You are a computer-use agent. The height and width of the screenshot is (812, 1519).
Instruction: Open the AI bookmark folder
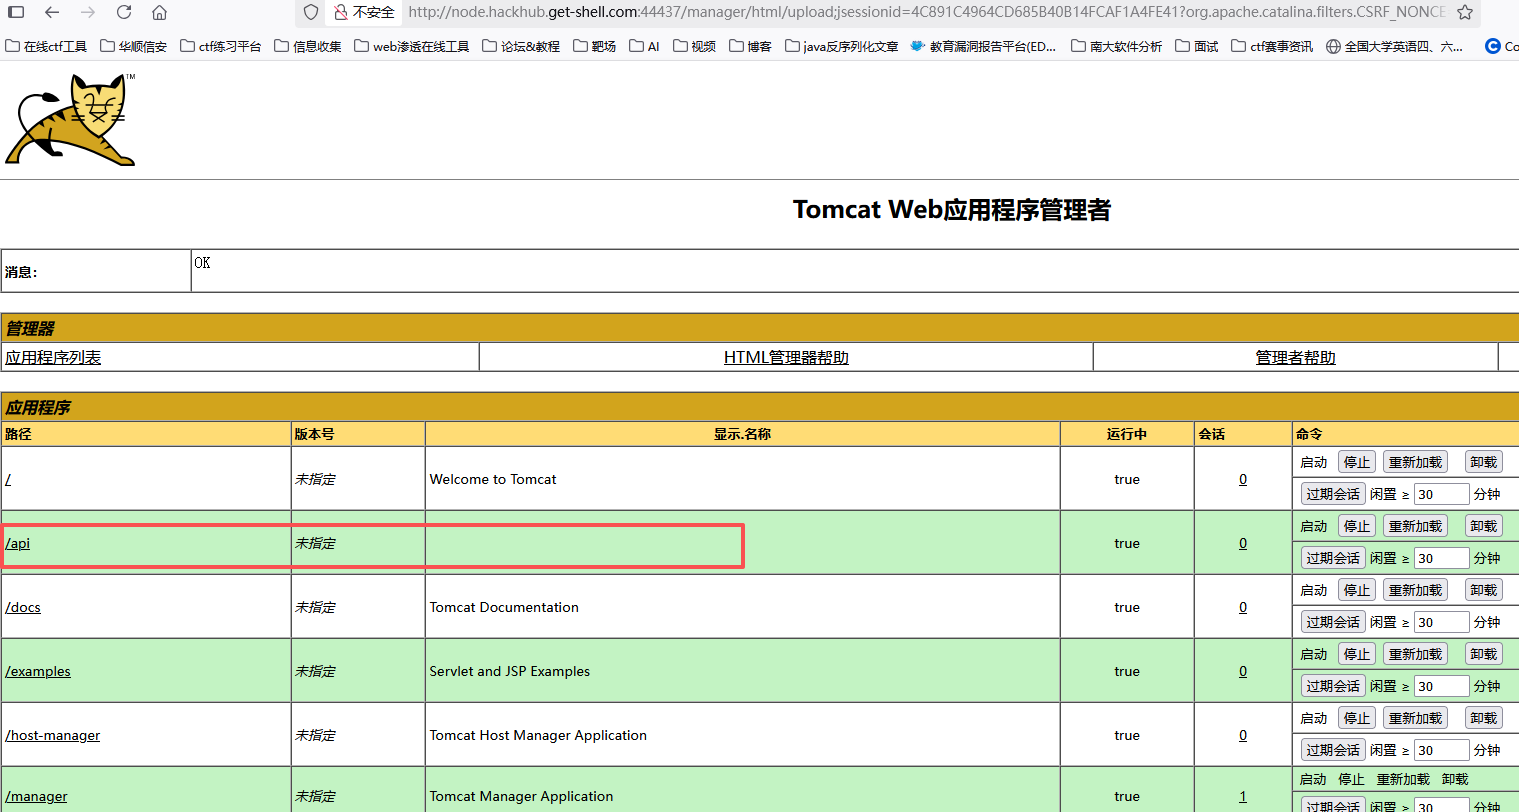point(645,46)
